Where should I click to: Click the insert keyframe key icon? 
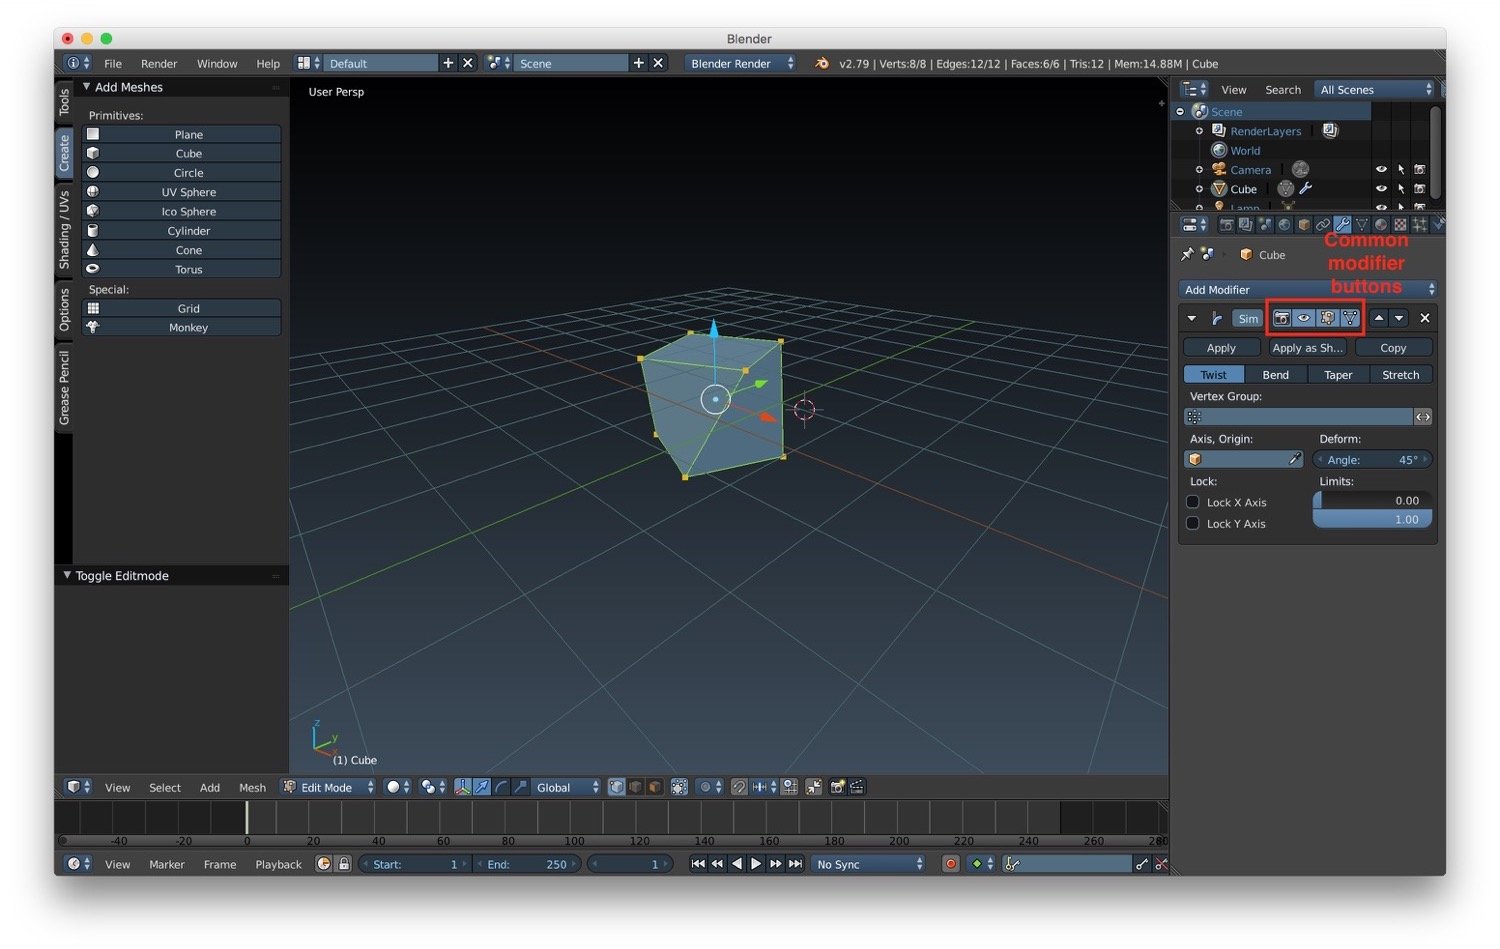pyautogui.click(x=1142, y=864)
